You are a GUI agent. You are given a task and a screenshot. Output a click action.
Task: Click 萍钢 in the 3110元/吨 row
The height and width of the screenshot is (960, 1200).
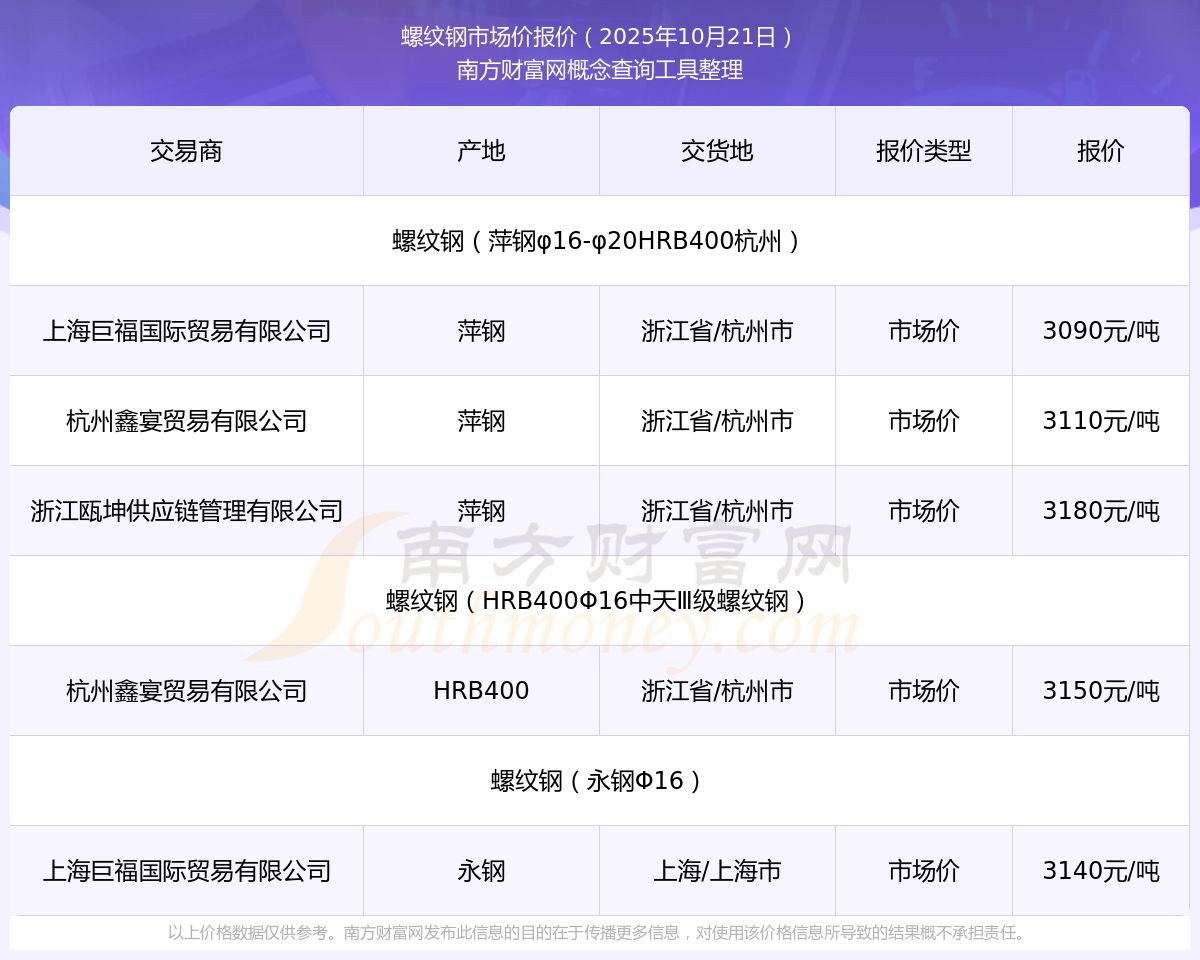(481, 421)
